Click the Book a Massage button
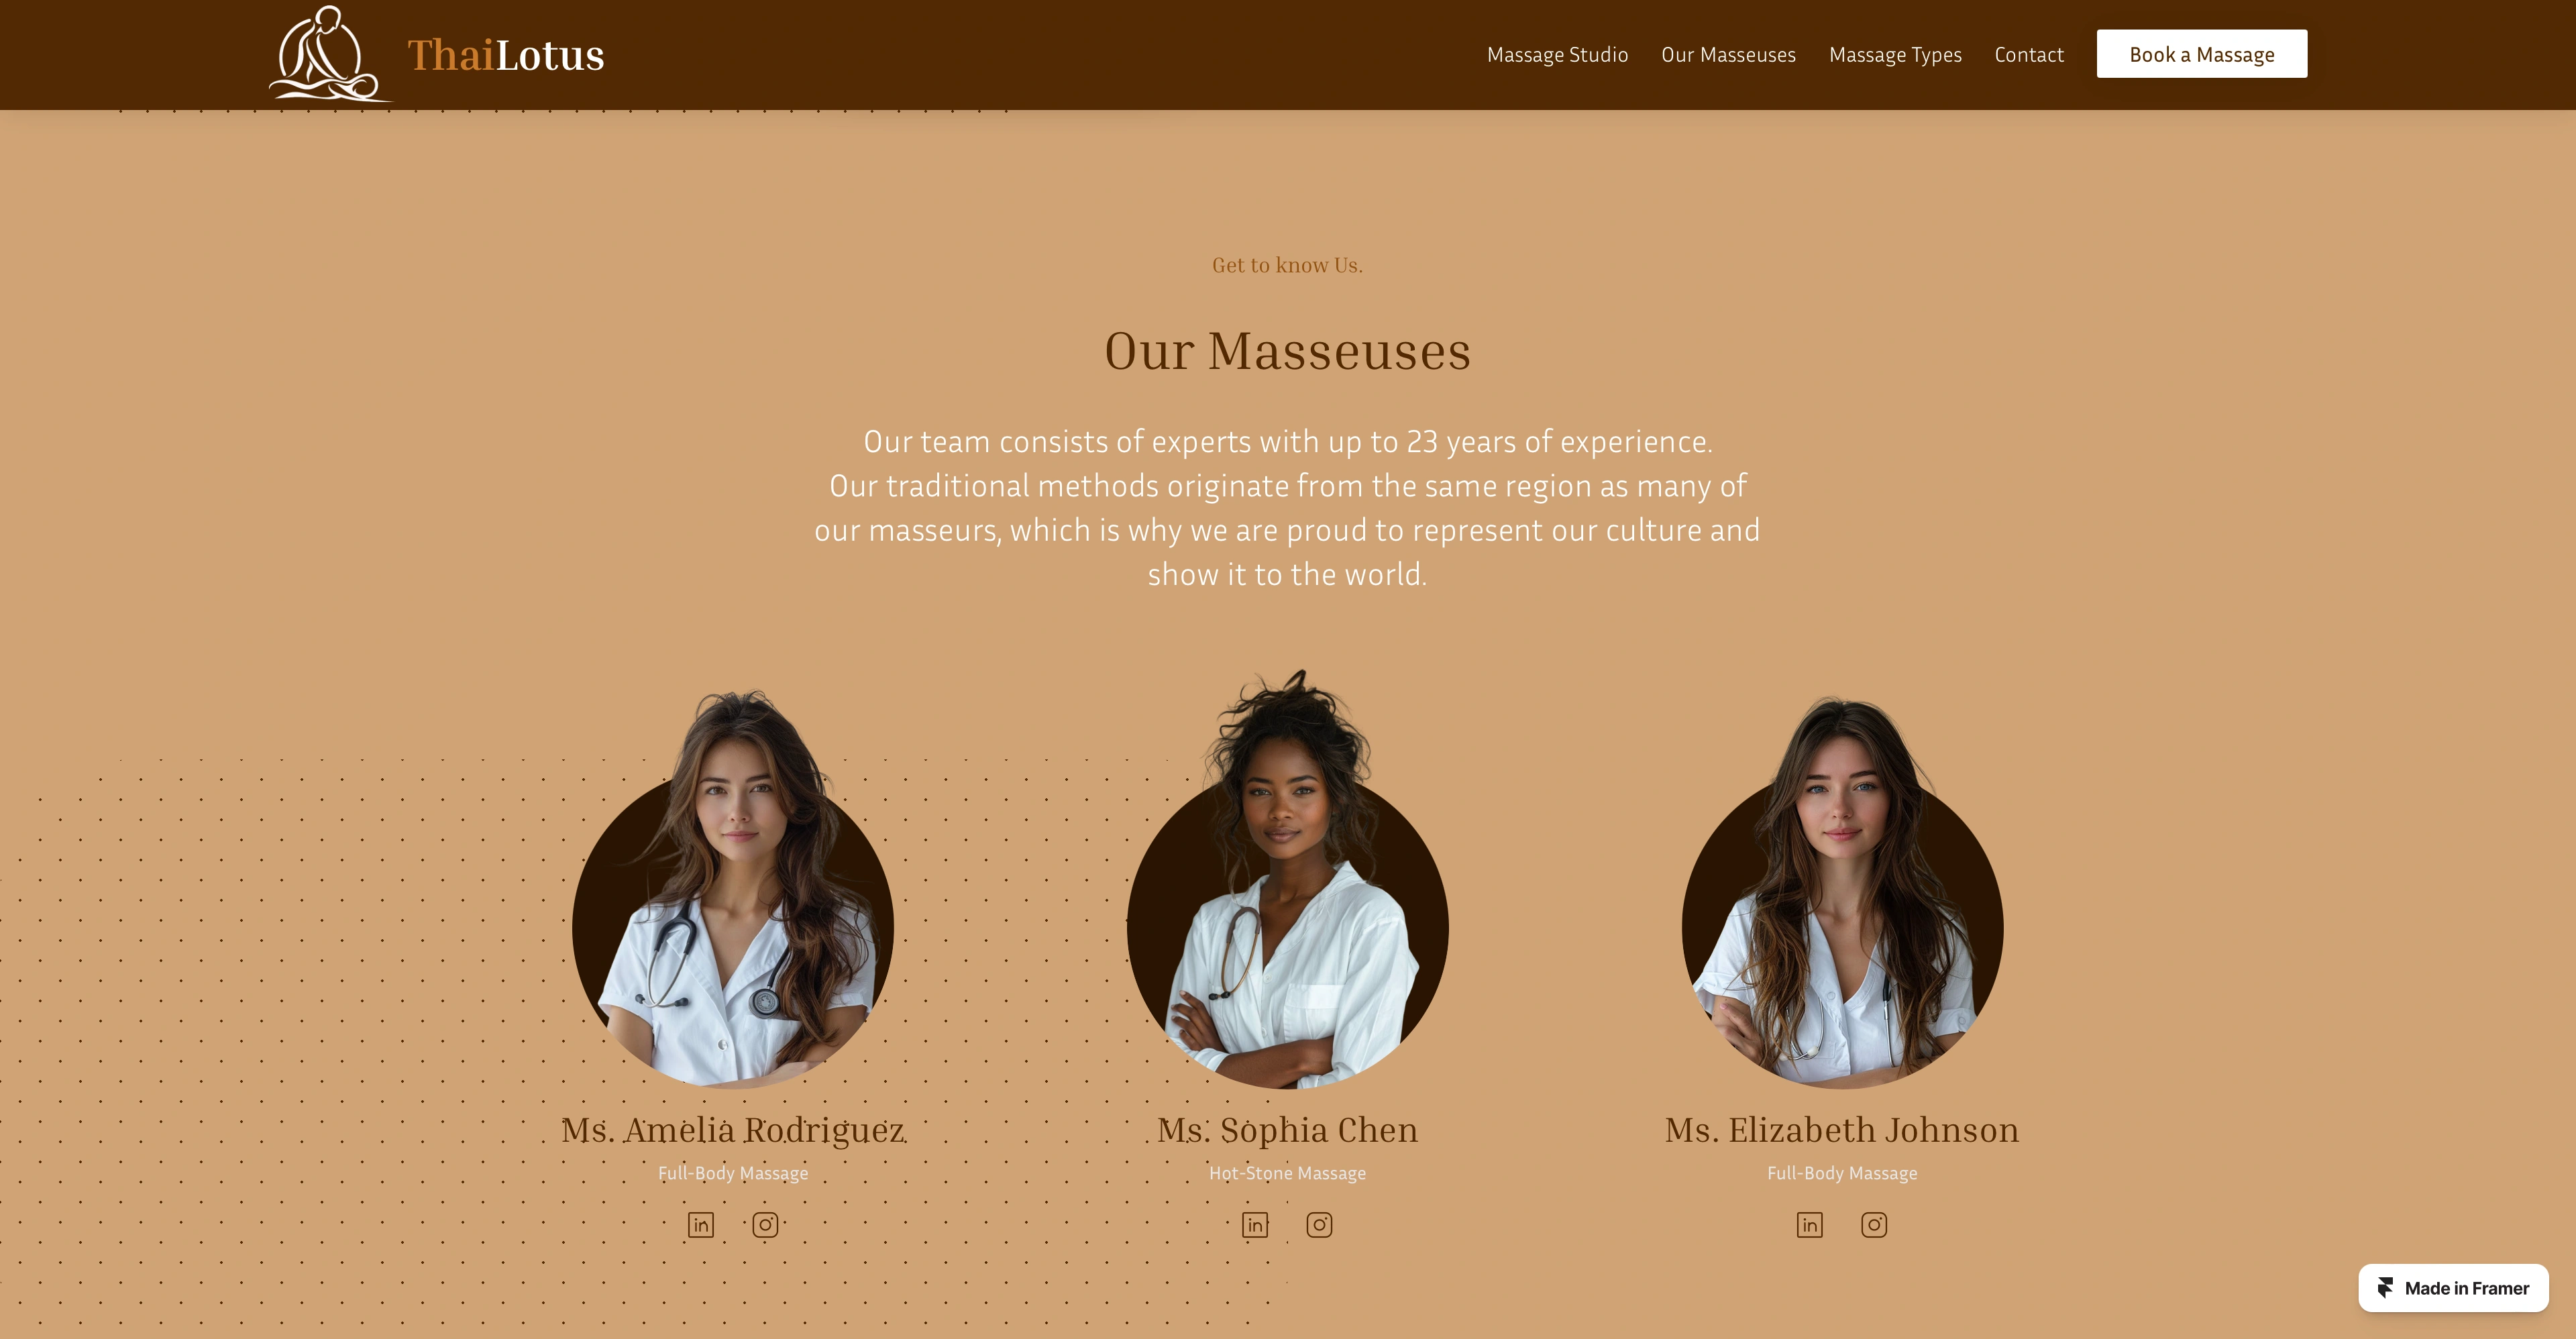The height and width of the screenshot is (1339, 2576). 2202,54
